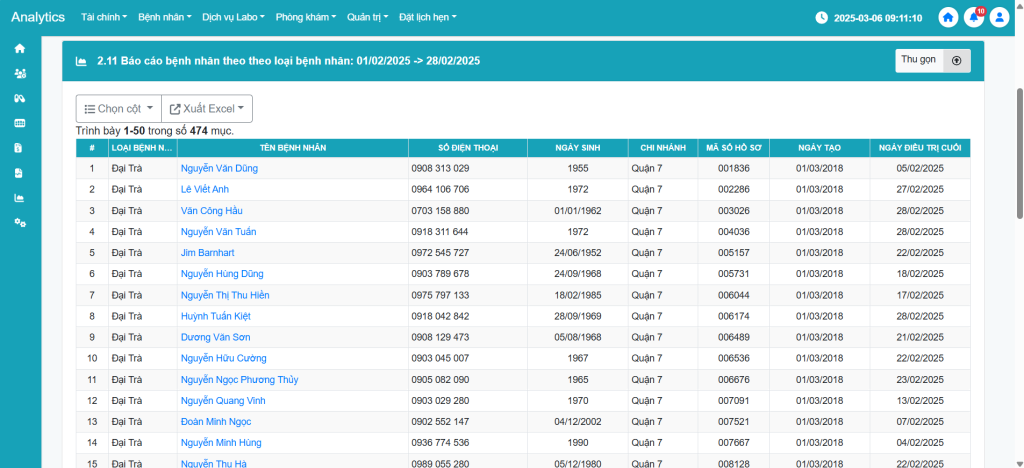The height and width of the screenshot is (468, 1024).
Task: Expand the Chọn cột column selector
Action: pos(118,109)
